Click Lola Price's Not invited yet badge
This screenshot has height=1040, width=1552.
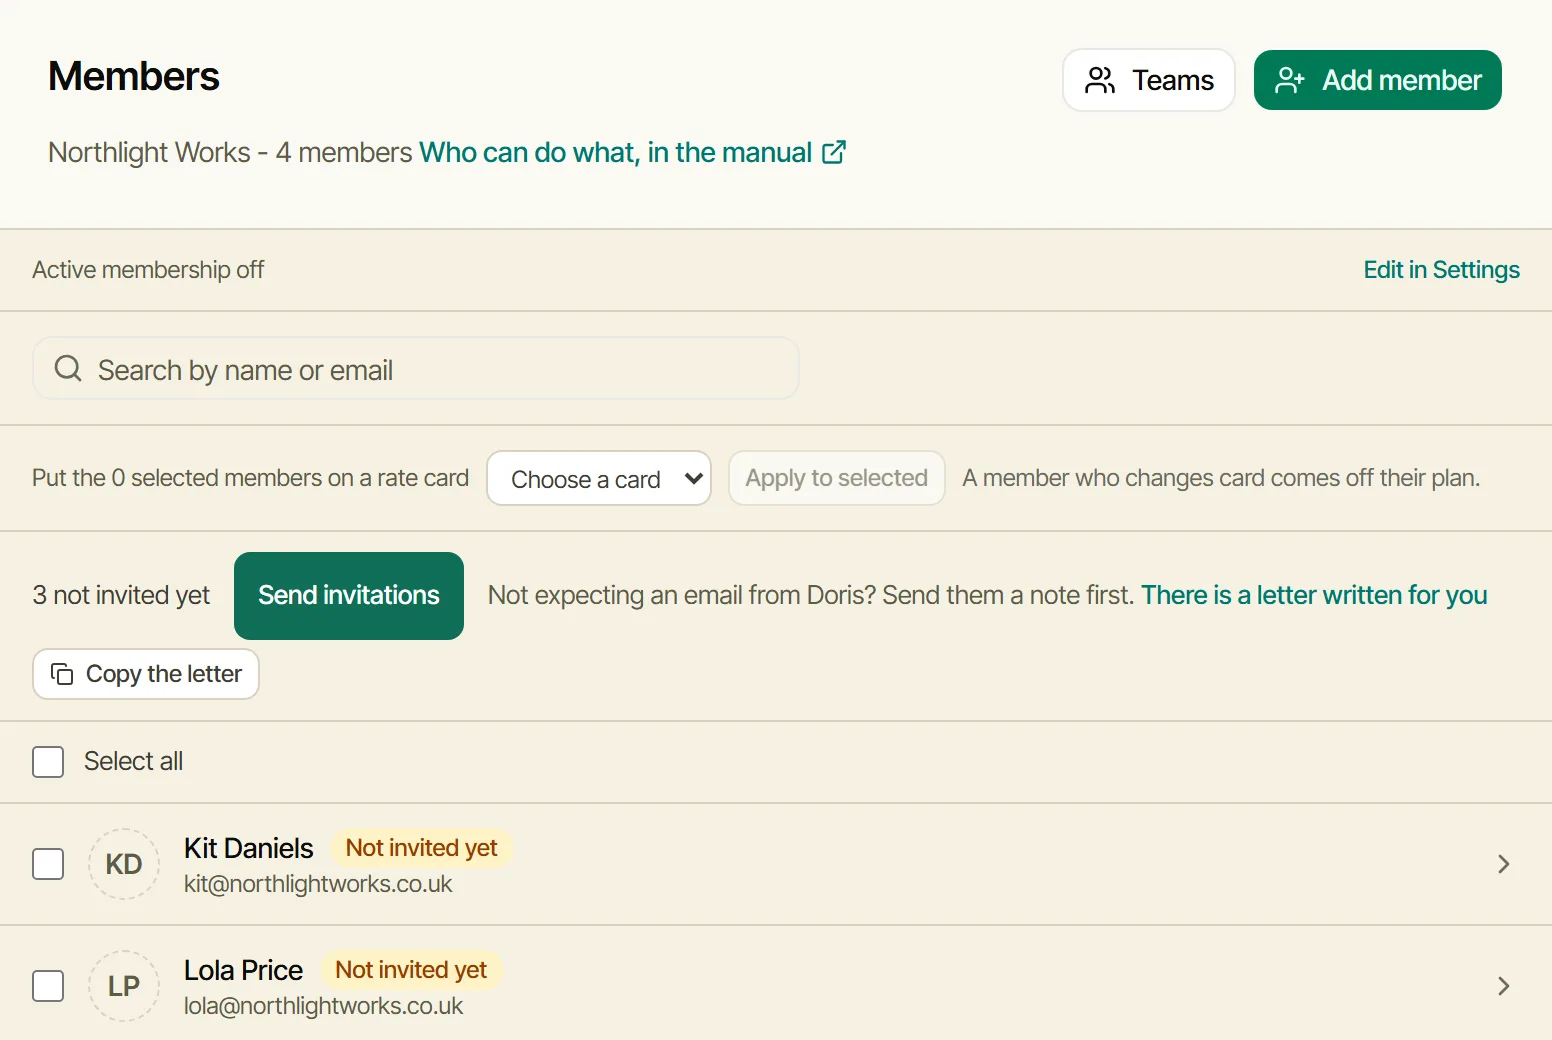pos(411,970)
